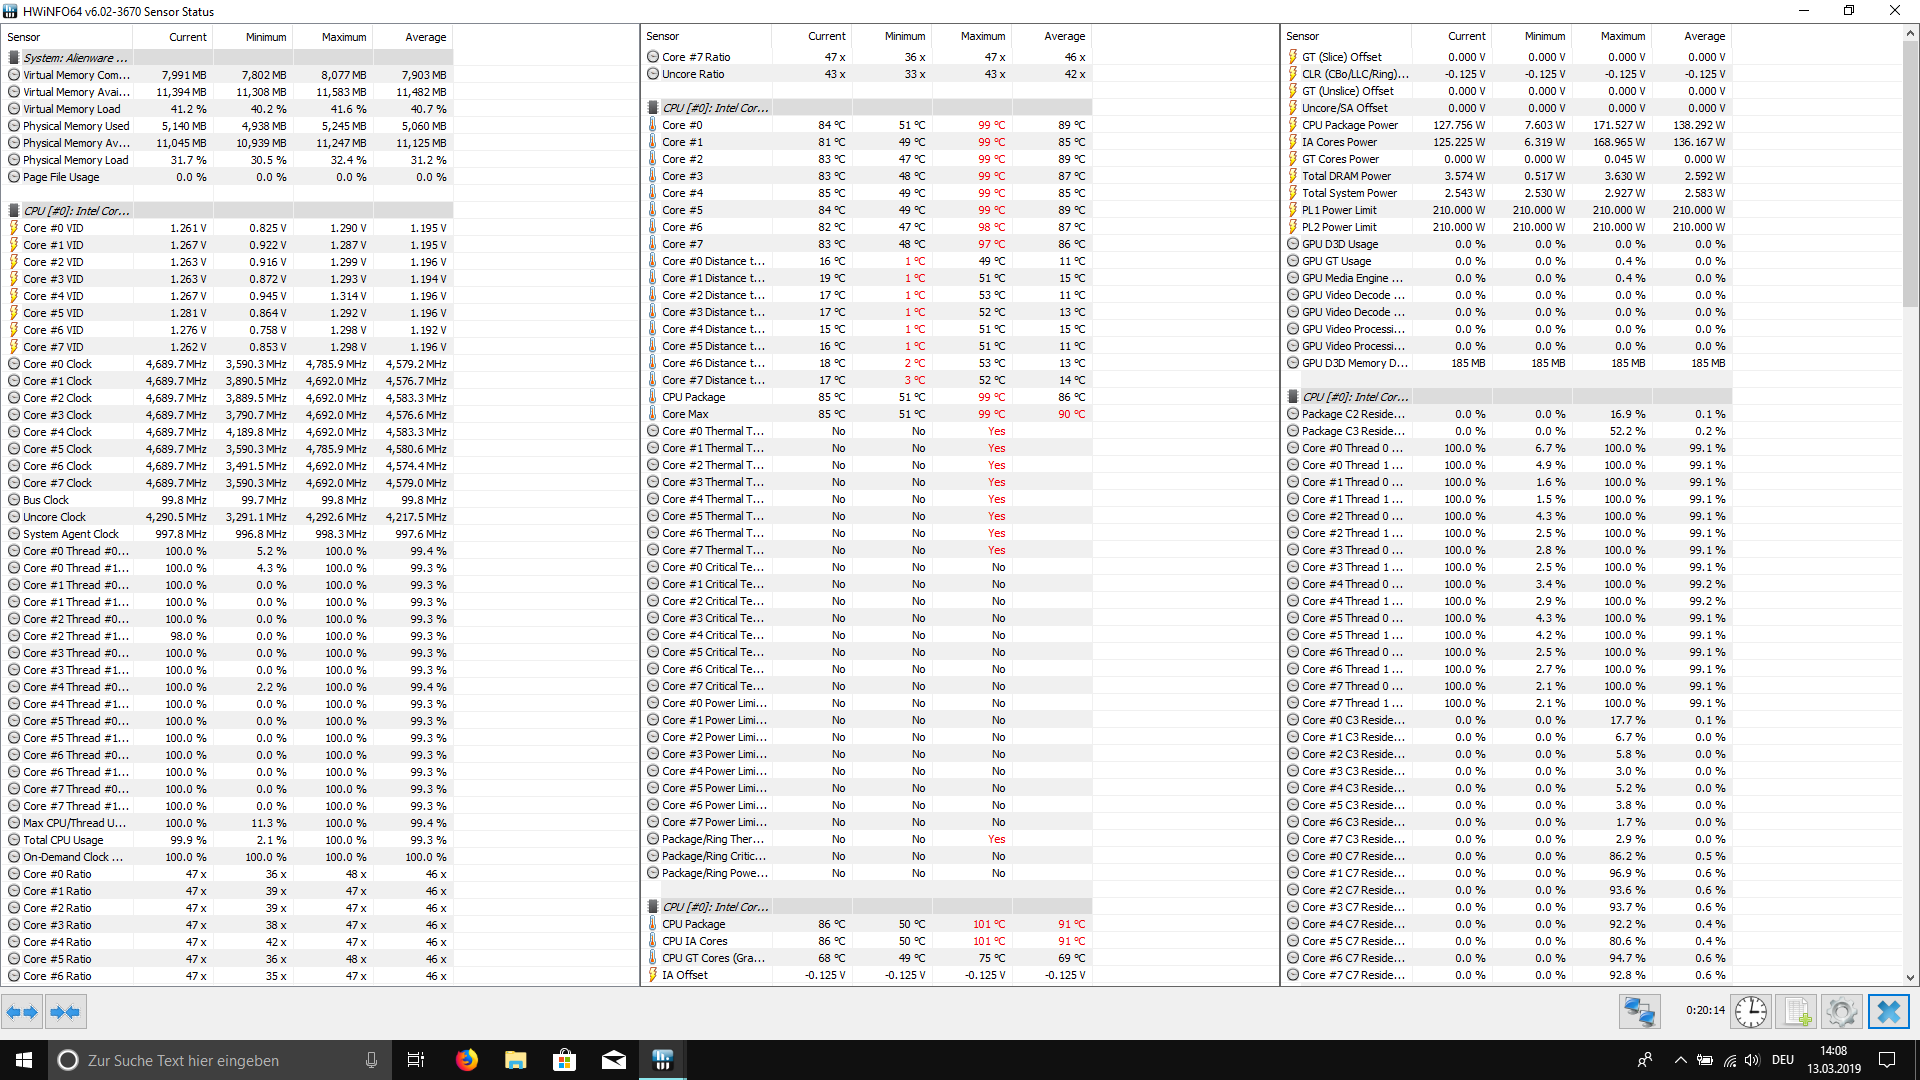This screenshot has height=1080, width=1920.
Task: Select the CPU [#0] header above Package C2 Residency
Action: pyautogui.click(x=1508, y=397)
